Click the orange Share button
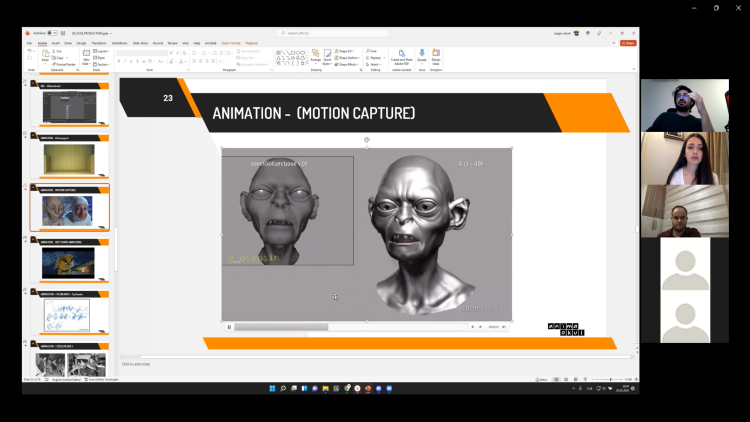 click(628, 43)
